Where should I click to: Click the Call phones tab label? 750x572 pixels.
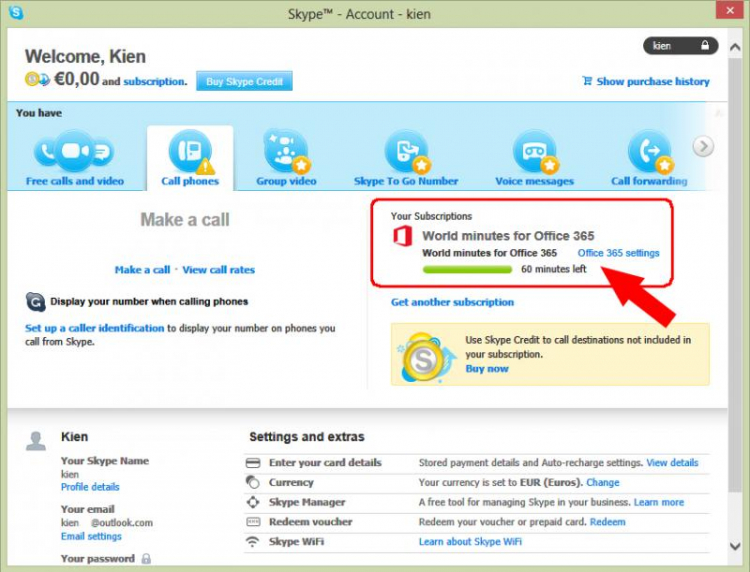click(x=190, y=181)
